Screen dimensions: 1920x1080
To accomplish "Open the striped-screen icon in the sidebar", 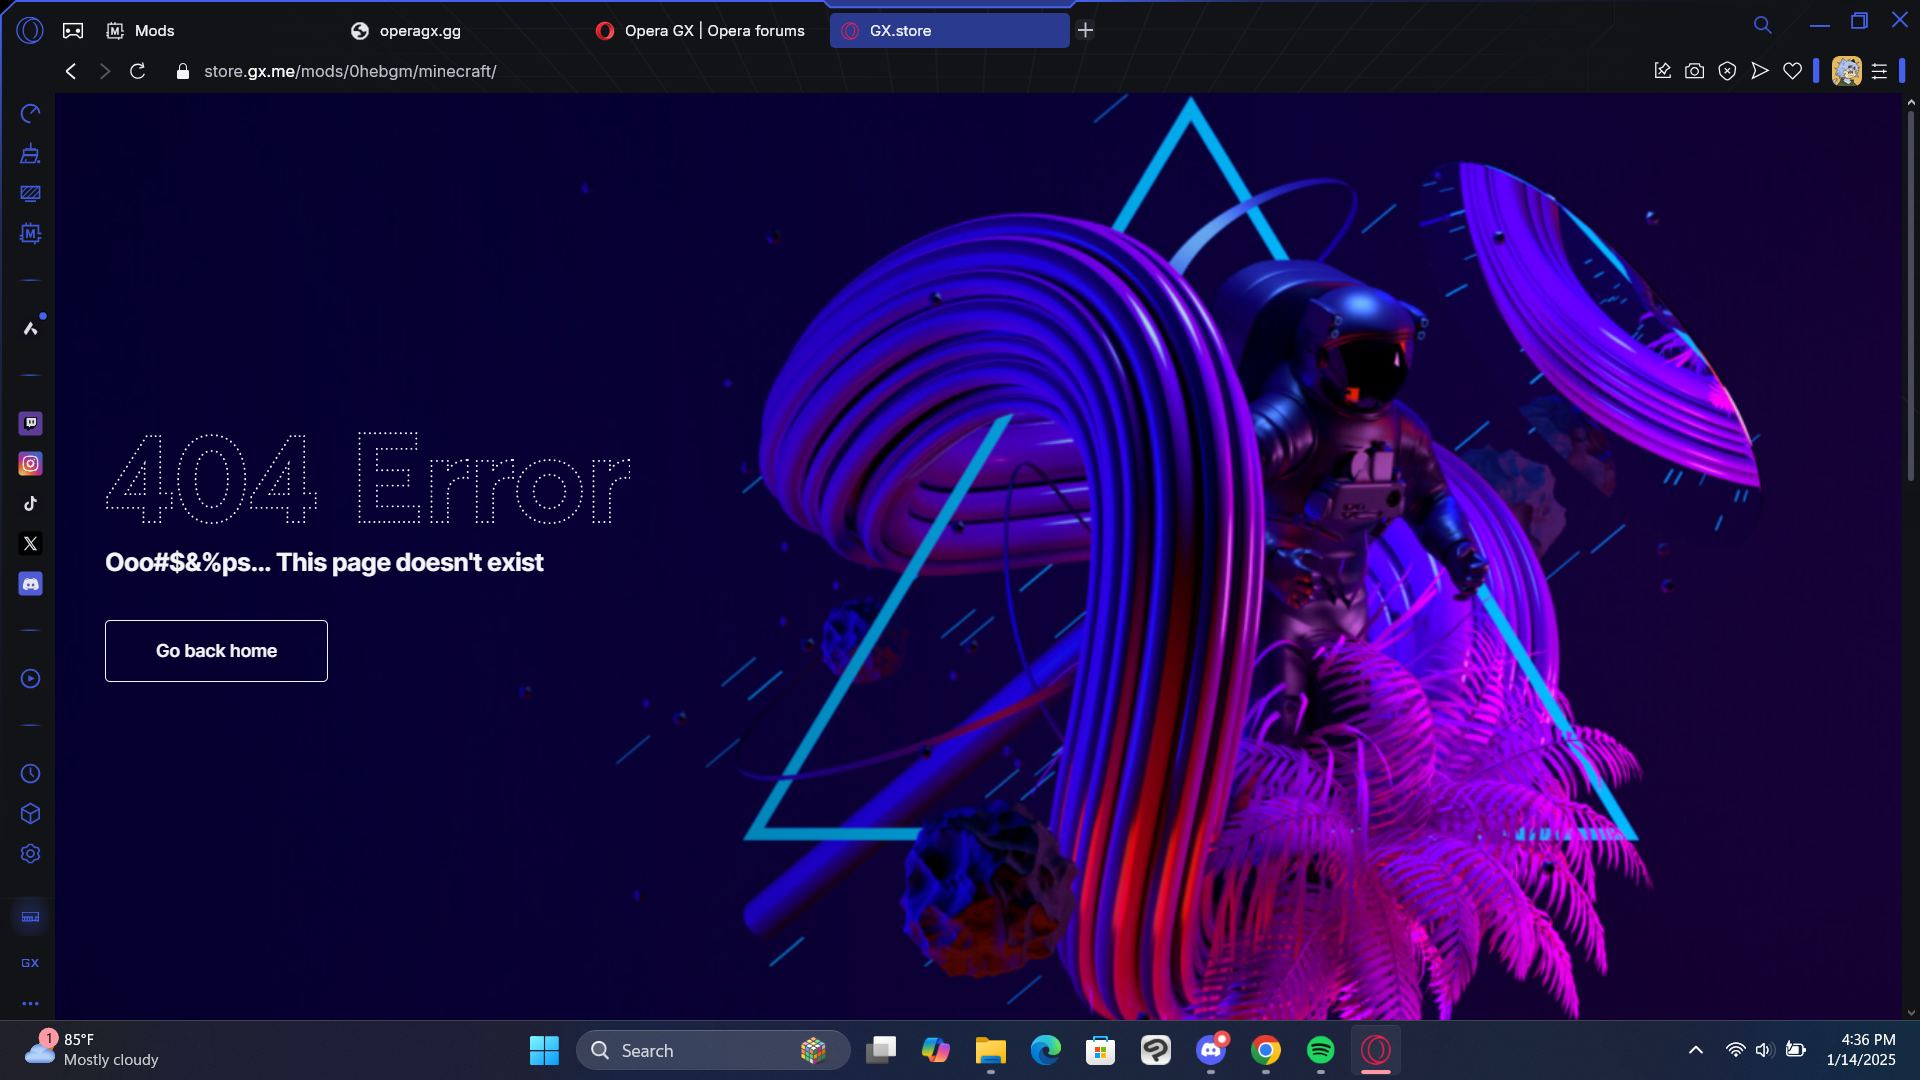I will coord(31,194).
